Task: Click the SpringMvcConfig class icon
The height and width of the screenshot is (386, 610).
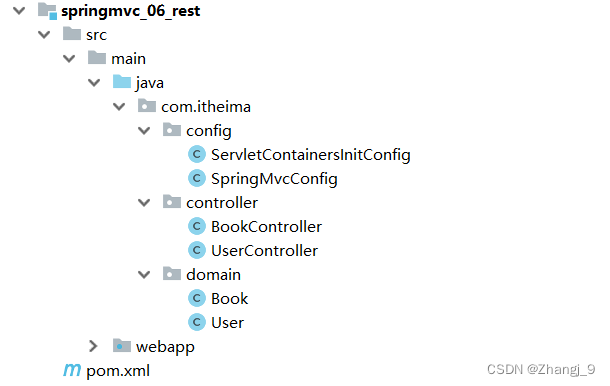Action: click(x=197, y=179)
